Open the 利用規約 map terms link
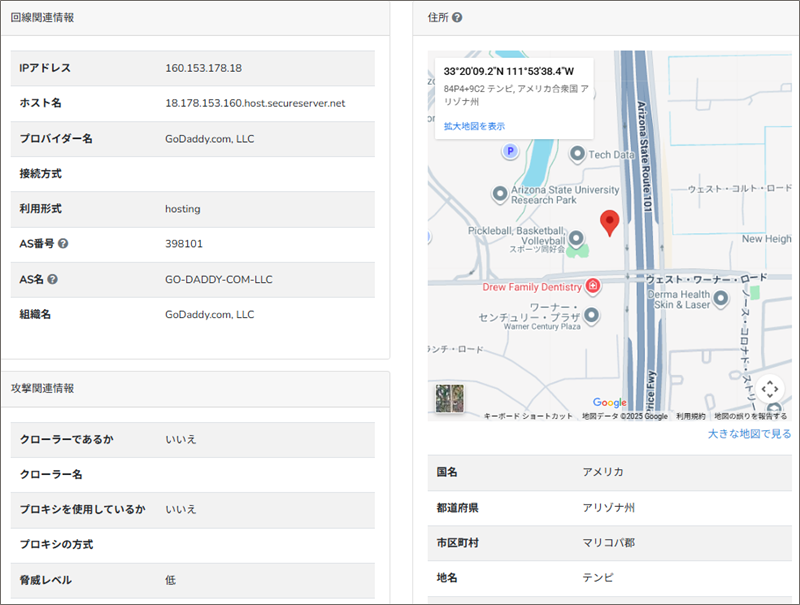Viewport: 800px width, 605px height. (690, 416)
